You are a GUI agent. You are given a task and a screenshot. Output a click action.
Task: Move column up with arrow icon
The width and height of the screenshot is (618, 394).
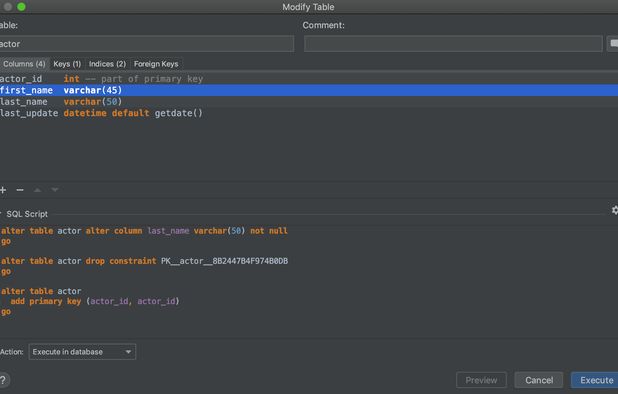tap(37, 190)
